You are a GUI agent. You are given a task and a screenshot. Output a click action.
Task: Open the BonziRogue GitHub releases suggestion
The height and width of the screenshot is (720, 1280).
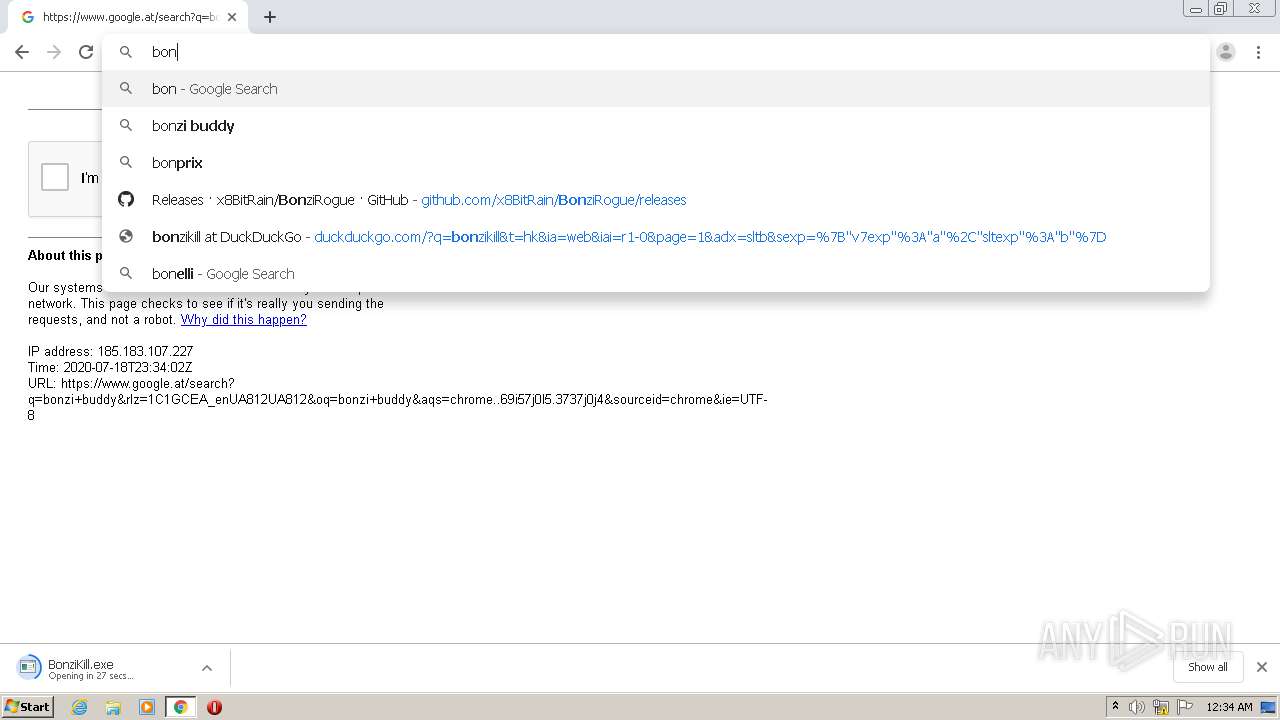click(656, 200)
